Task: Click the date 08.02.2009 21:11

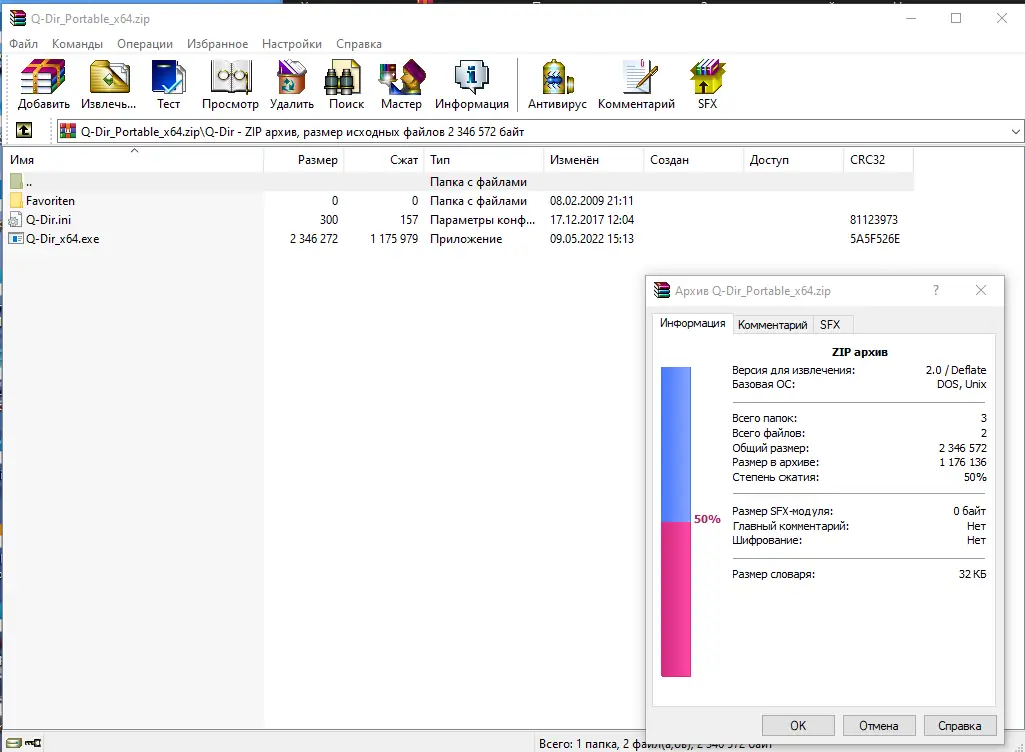Action: 592,201
